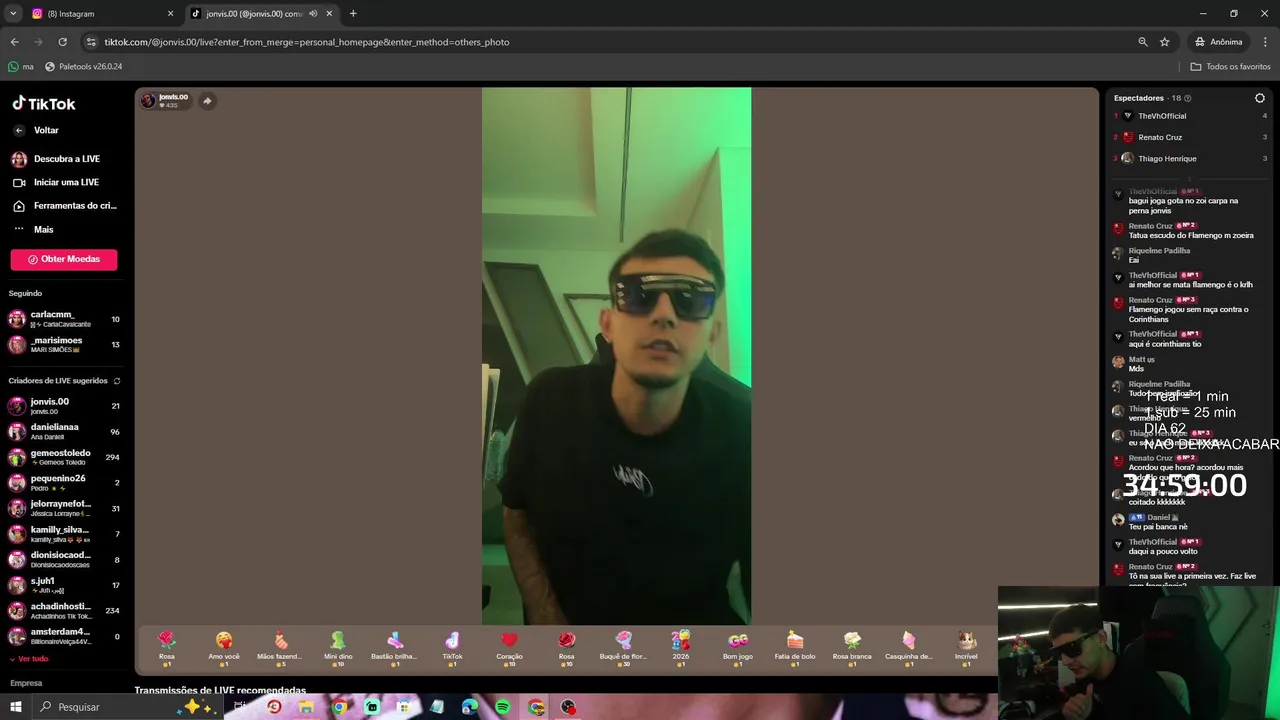This screenshot has height=720, width=1280.
Task: Open s.juh1 suggested live
Action: pos(64,585)
